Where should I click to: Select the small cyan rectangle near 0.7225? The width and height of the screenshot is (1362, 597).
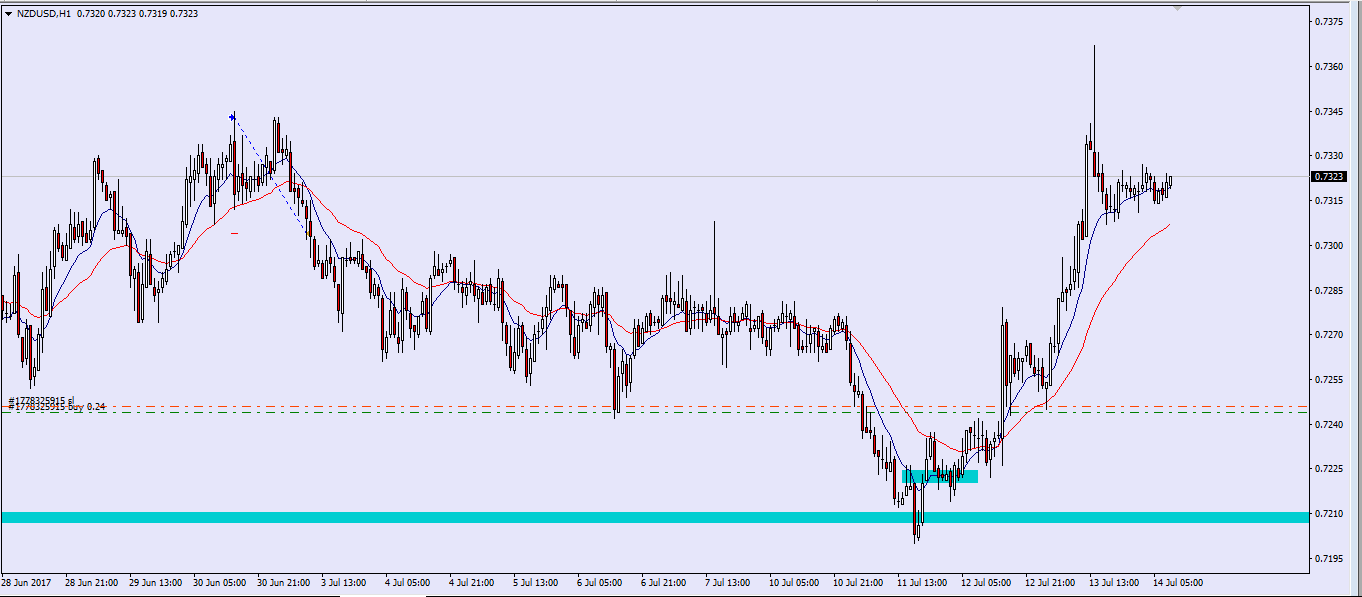tap(940, 476)
